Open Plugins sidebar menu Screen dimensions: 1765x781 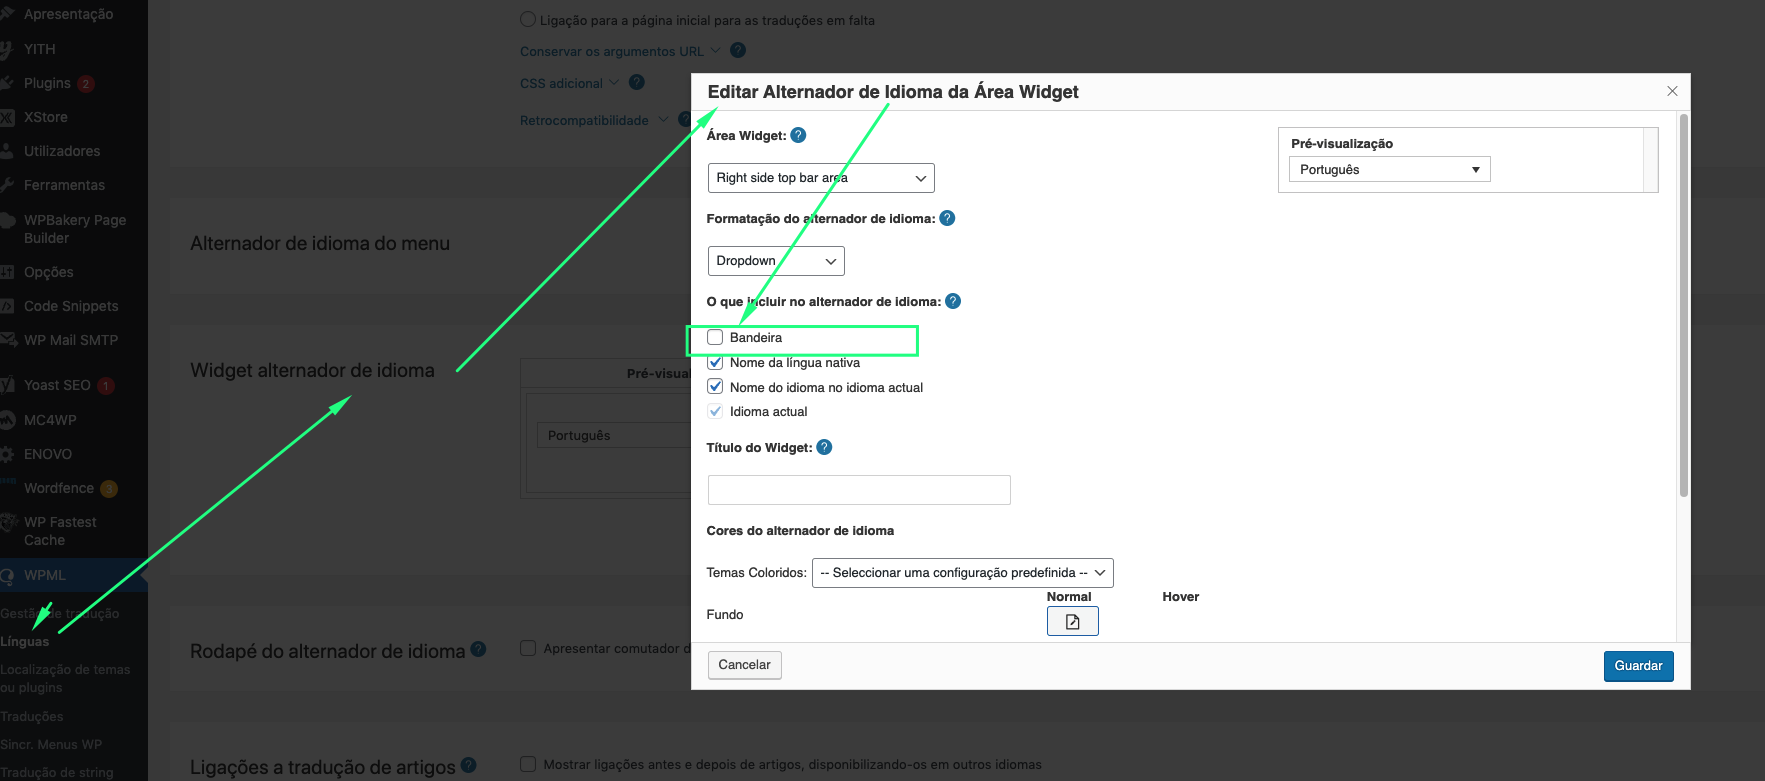(x=47, y=83)
